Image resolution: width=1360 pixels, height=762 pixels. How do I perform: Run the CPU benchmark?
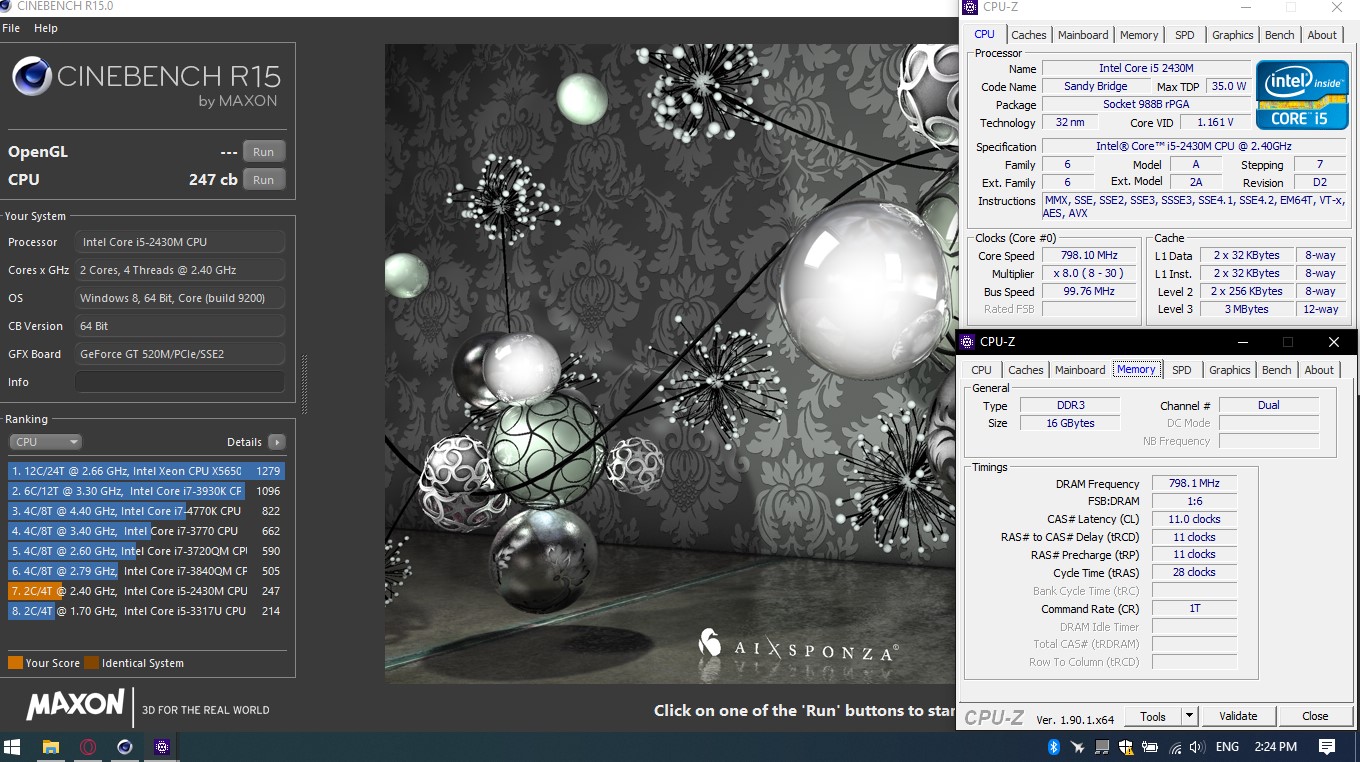[263, 180]
